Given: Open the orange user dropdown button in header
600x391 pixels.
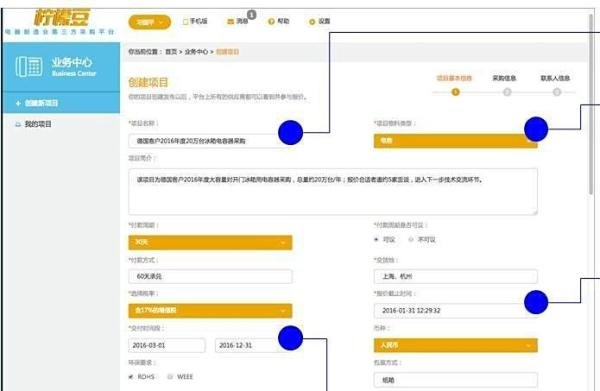Looking at the screenshot, I should [x=150, y=22].
